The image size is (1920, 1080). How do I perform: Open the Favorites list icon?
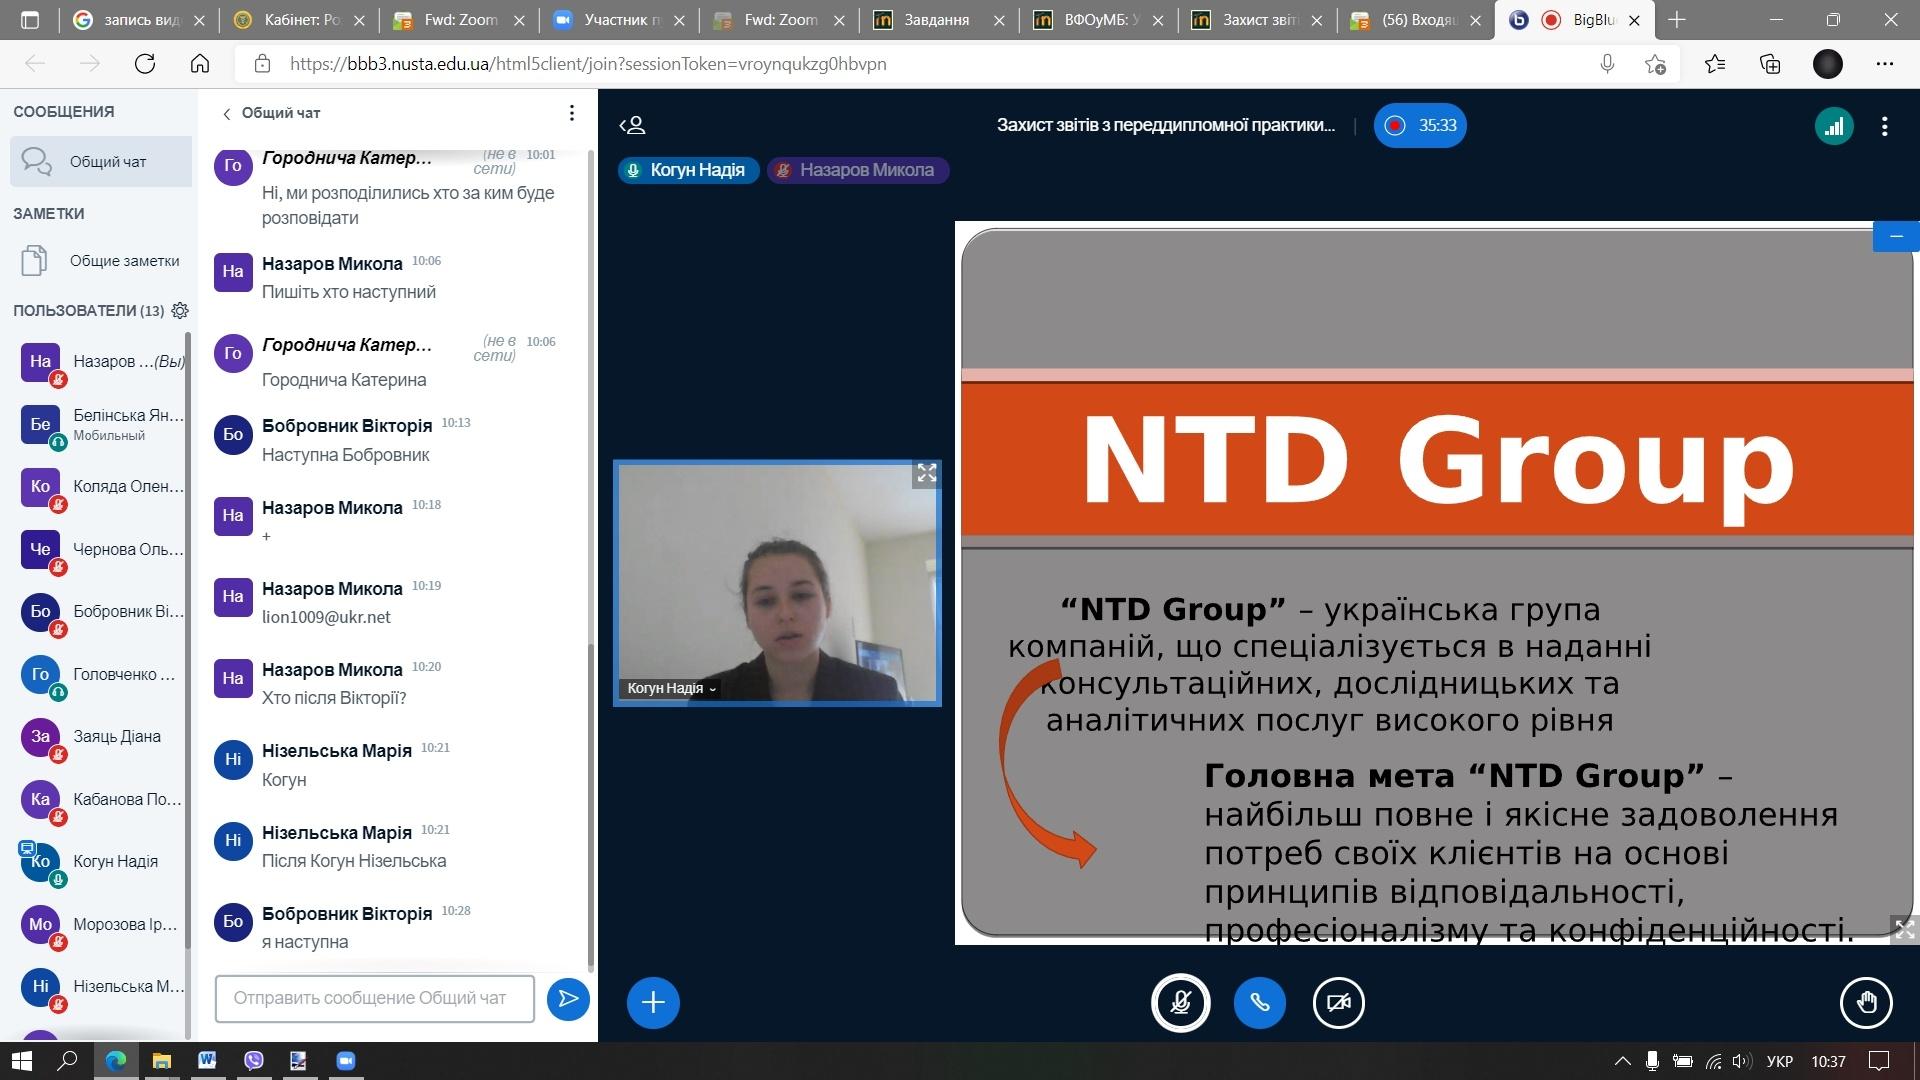[1715, 64]
